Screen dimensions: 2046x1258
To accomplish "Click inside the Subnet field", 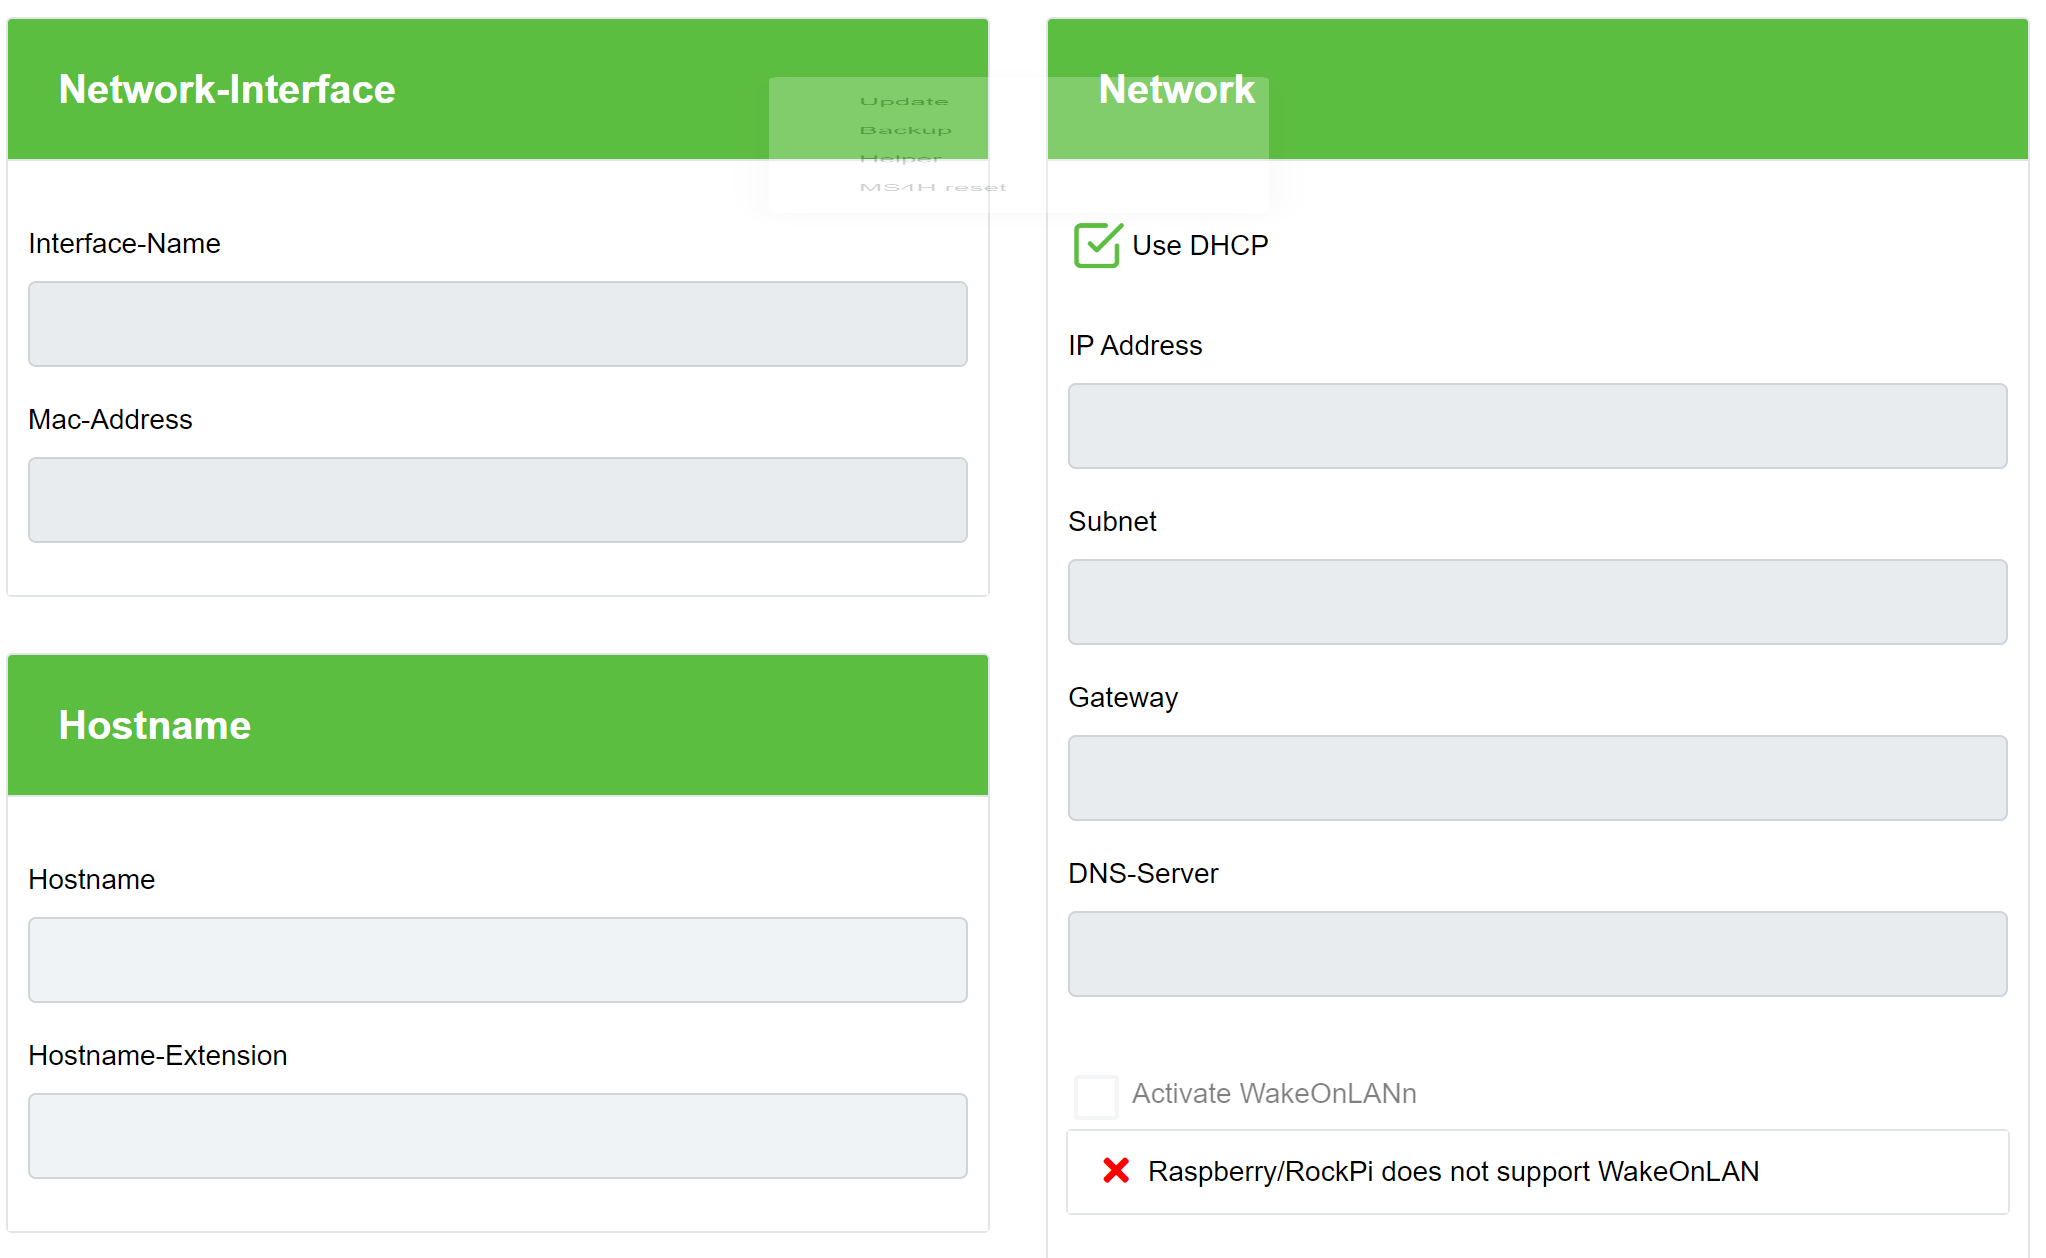I will click(1537, 602).
